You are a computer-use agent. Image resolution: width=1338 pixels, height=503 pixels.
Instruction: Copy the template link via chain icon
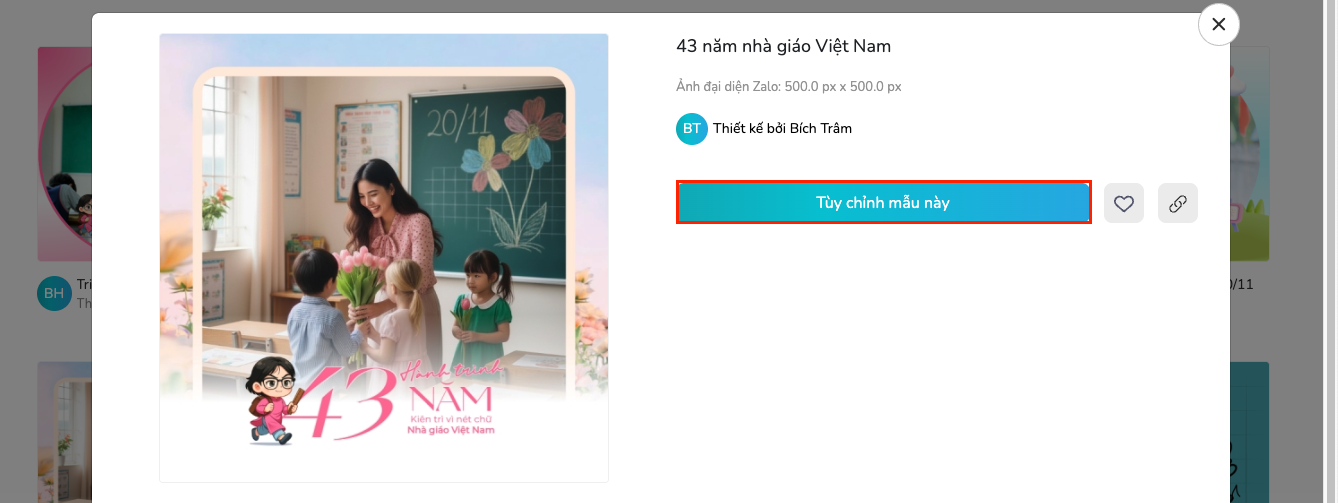1178,203
